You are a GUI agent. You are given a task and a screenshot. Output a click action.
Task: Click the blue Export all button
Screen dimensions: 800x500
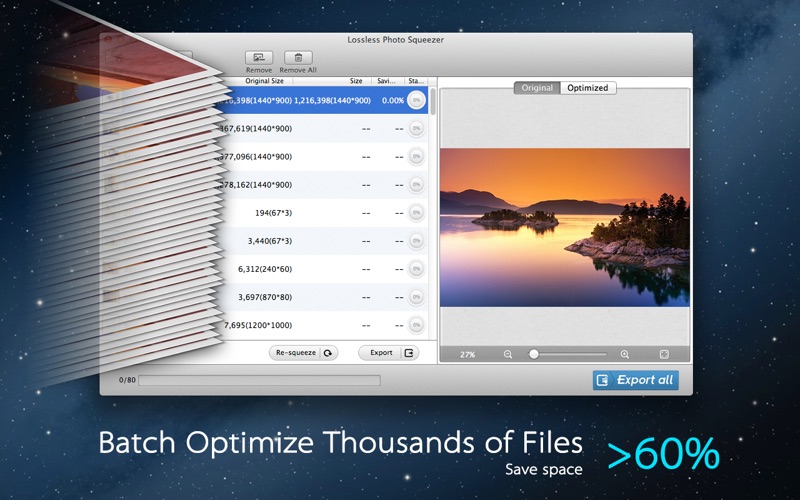pyautogui.click(x=635, y=380)
